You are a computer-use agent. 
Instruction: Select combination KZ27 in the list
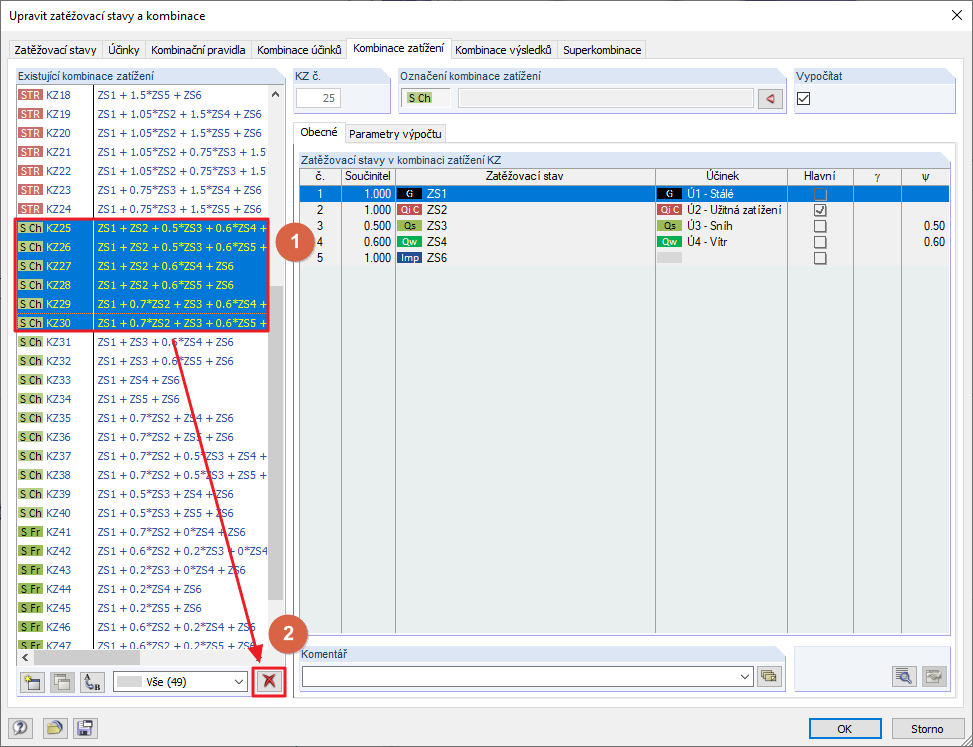coord(143,266)
